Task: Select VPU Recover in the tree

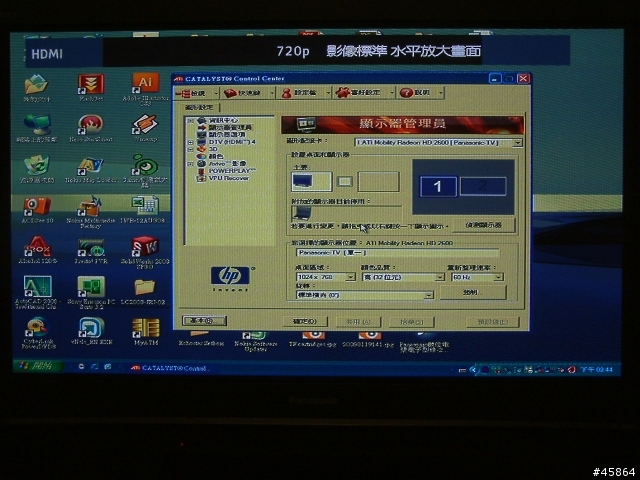Action: coord(228,178)
